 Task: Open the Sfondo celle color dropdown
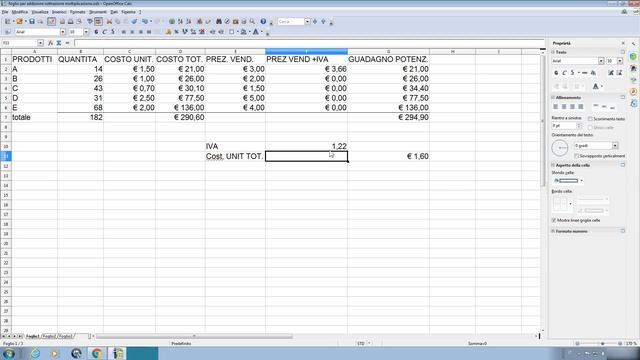(x=582, y=180)
